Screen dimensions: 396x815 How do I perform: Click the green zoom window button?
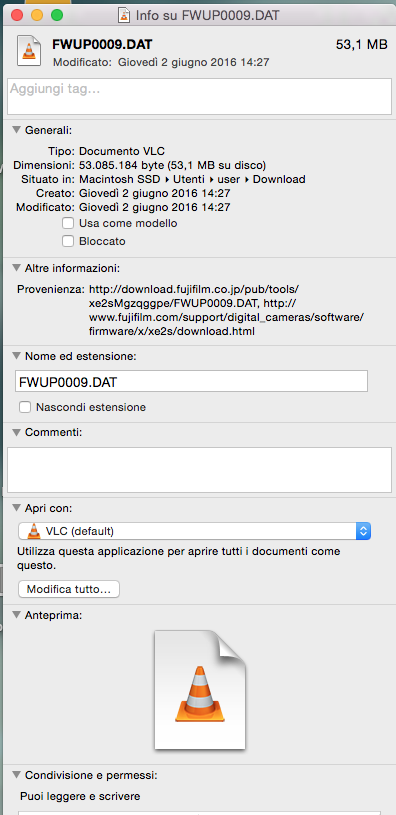pyautogui.click(x=57, y=15)
